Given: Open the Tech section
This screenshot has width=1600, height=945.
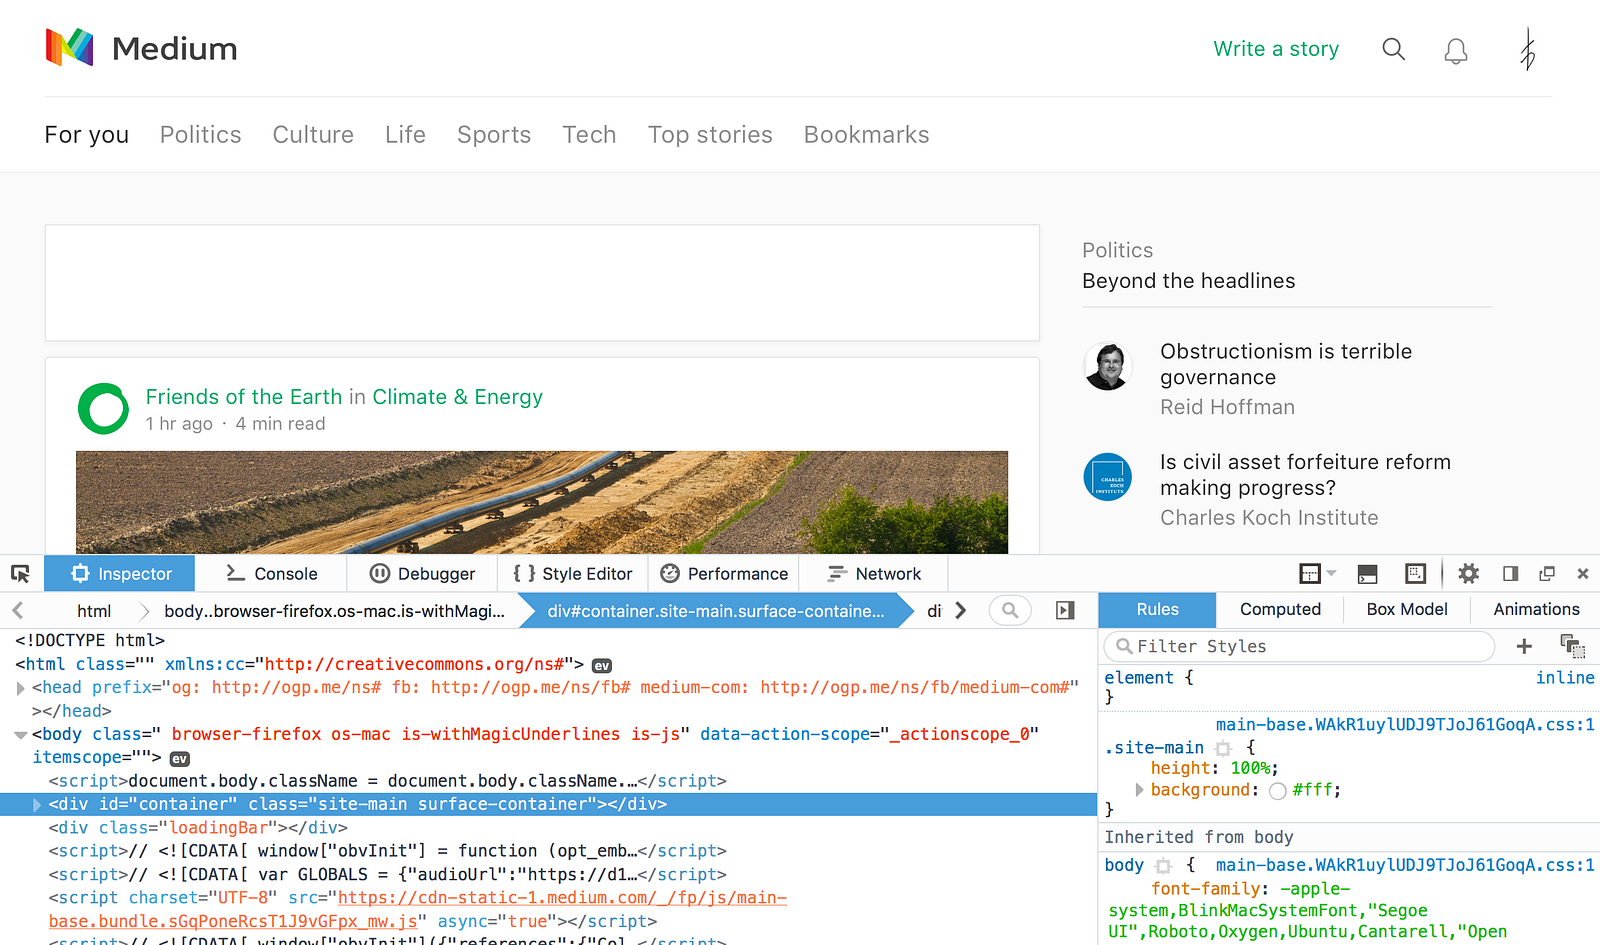Looking at the screenshot, I should point(589,135).
